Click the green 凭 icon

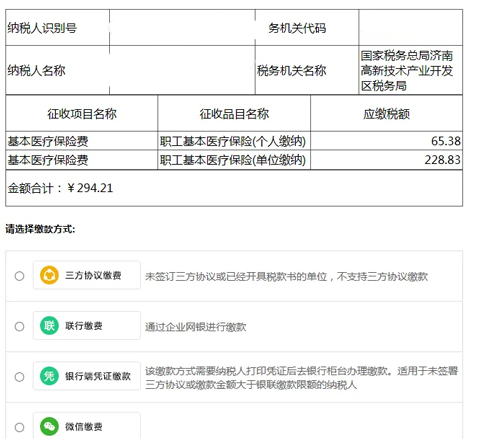49,376
